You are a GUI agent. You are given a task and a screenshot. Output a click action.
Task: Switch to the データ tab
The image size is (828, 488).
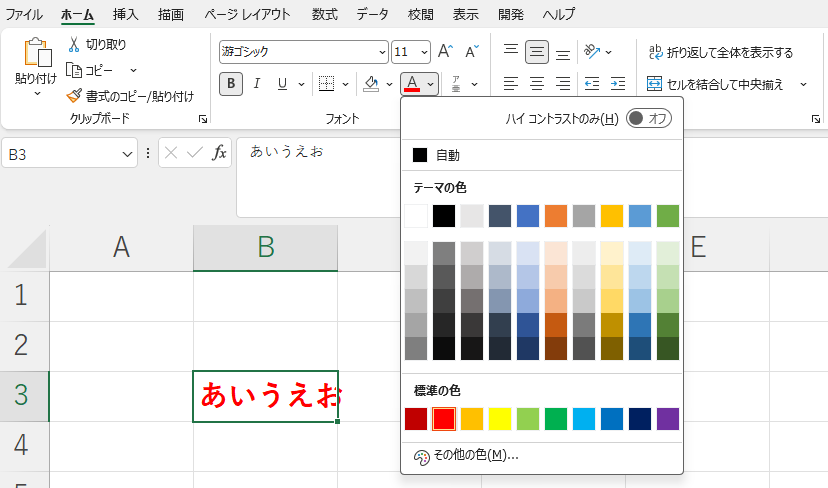pos(372,14)
